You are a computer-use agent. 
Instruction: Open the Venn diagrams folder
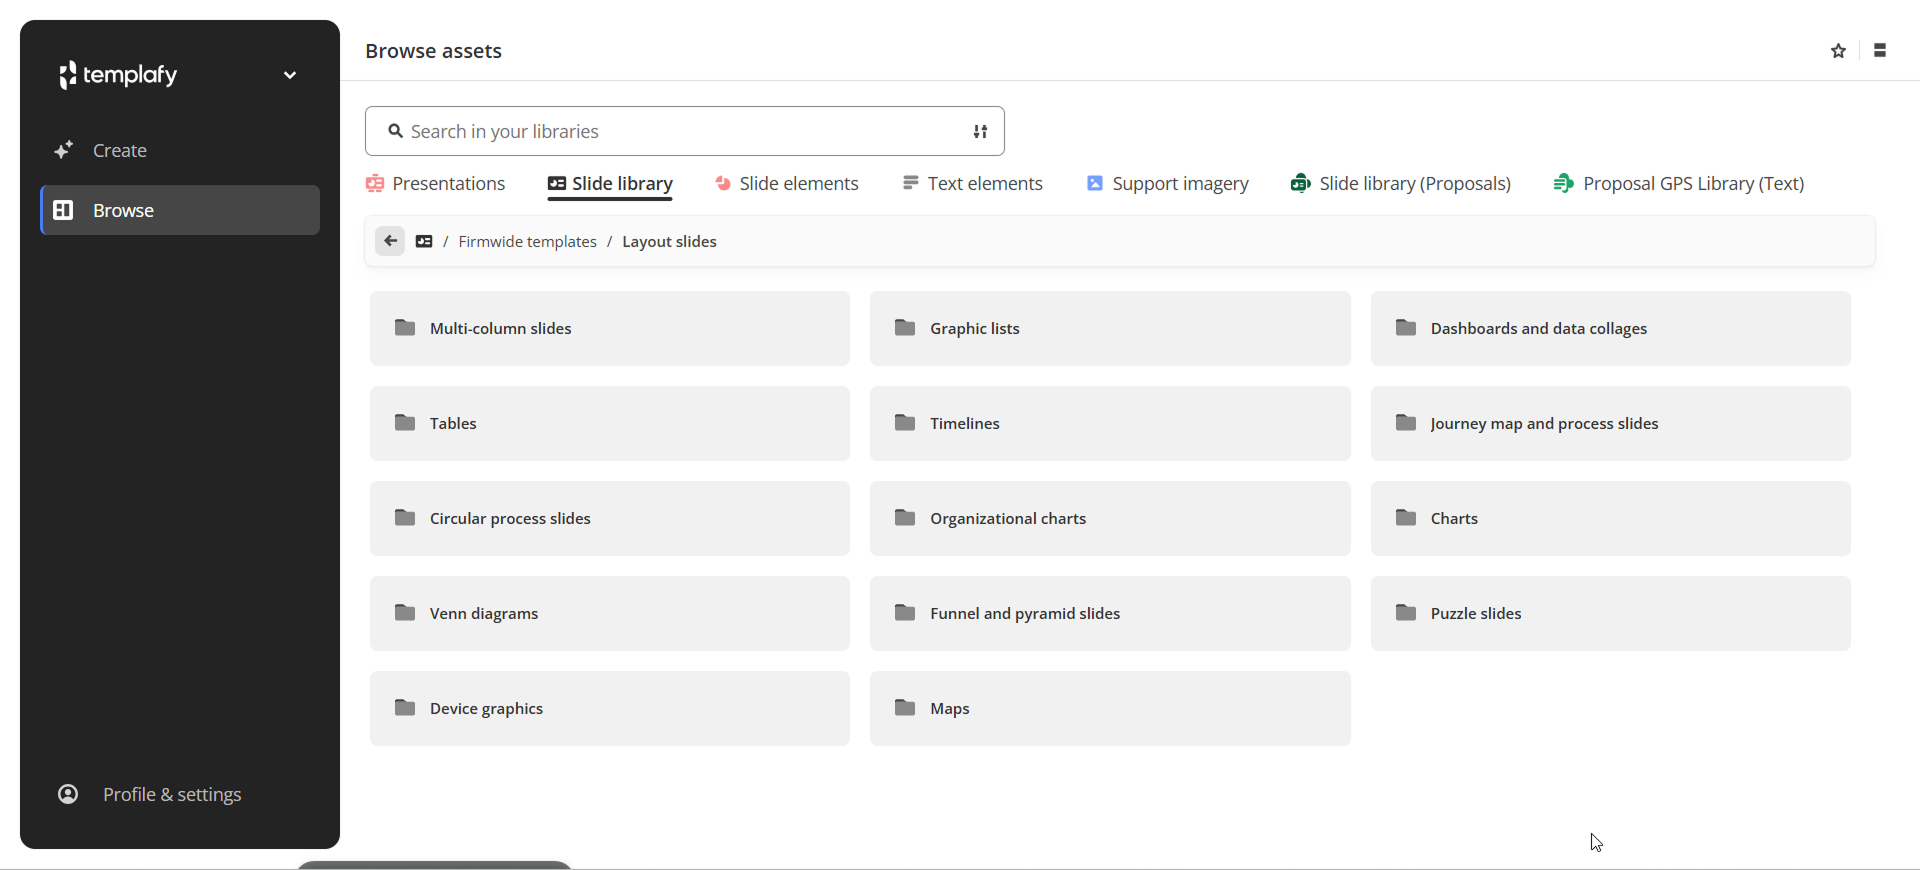point(610,613)
